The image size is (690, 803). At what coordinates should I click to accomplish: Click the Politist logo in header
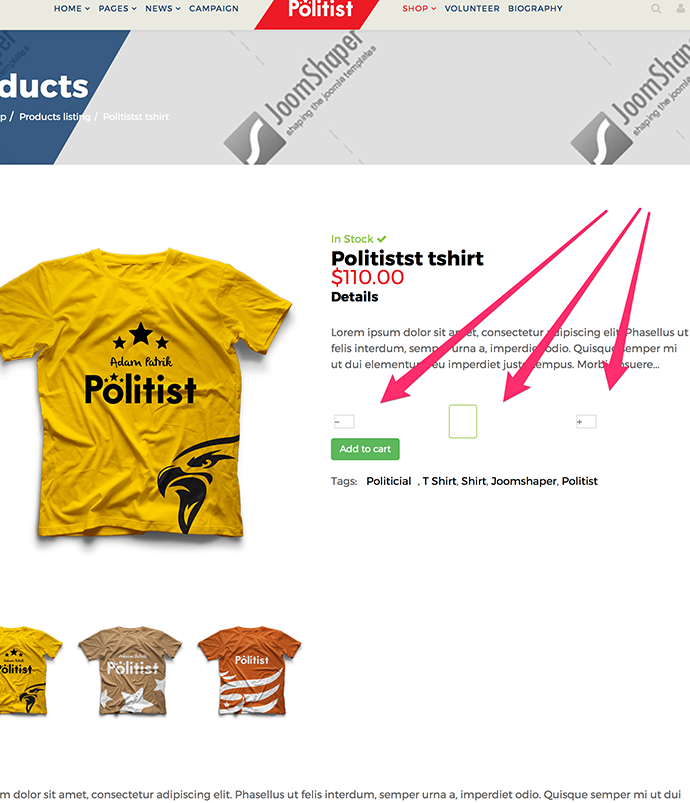coord(321,9)
